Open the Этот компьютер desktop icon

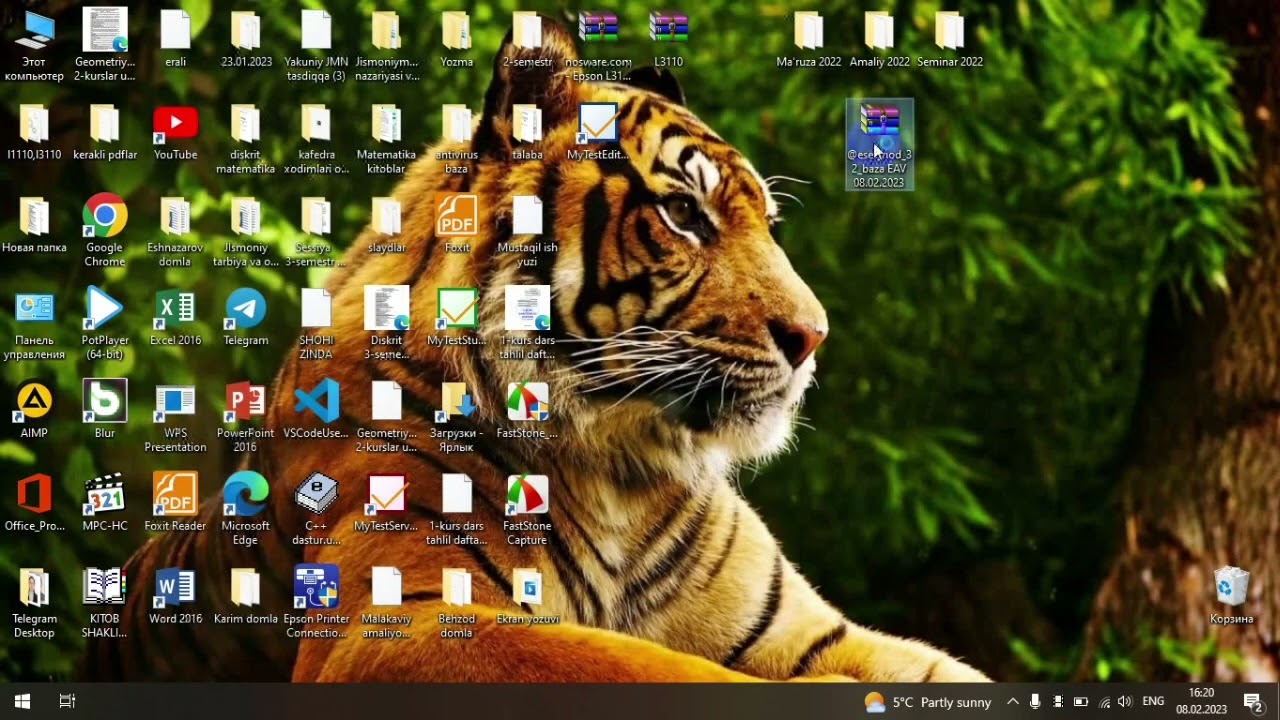pos(34,46)
